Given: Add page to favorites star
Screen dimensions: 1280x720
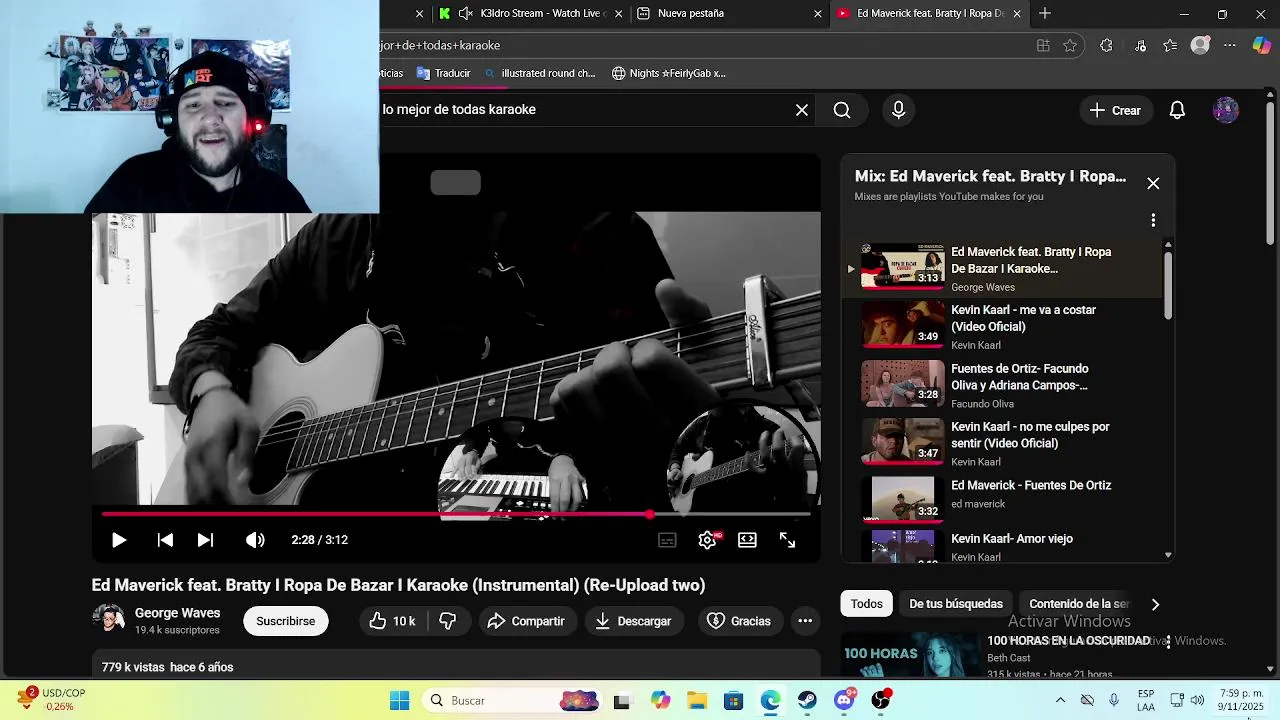Looking at the screenshot, I should pyautogui.click(x=1070, y=45).
